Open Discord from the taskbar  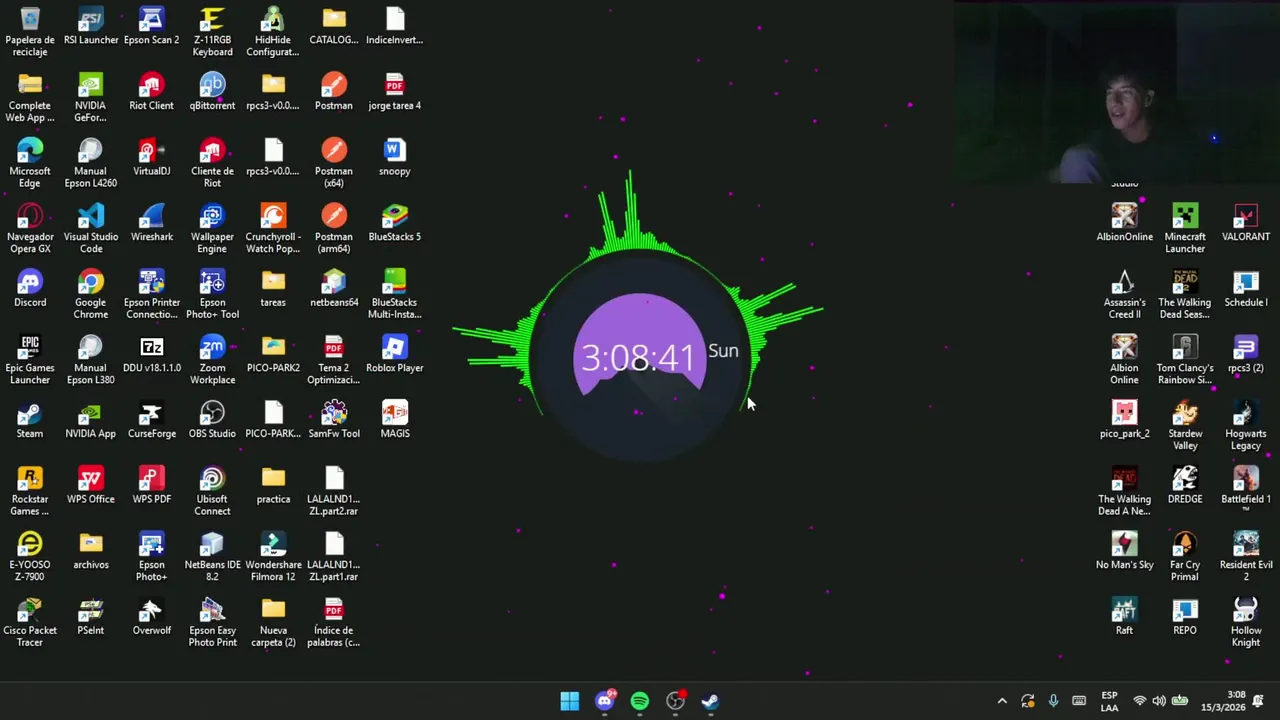tap(605, 701)
